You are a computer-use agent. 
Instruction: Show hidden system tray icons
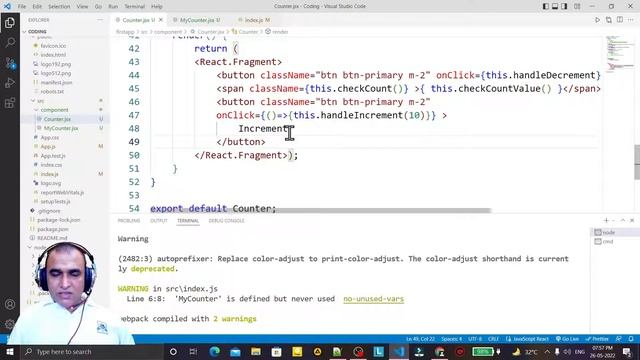point(547,351)
